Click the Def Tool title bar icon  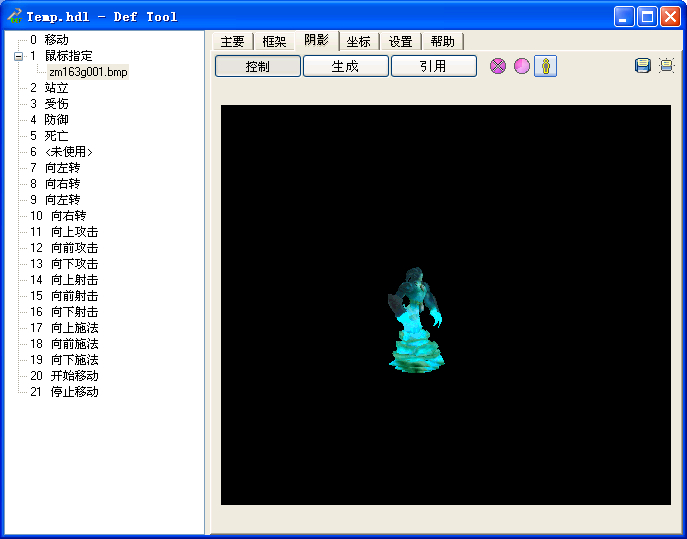(x=14, y=16)
